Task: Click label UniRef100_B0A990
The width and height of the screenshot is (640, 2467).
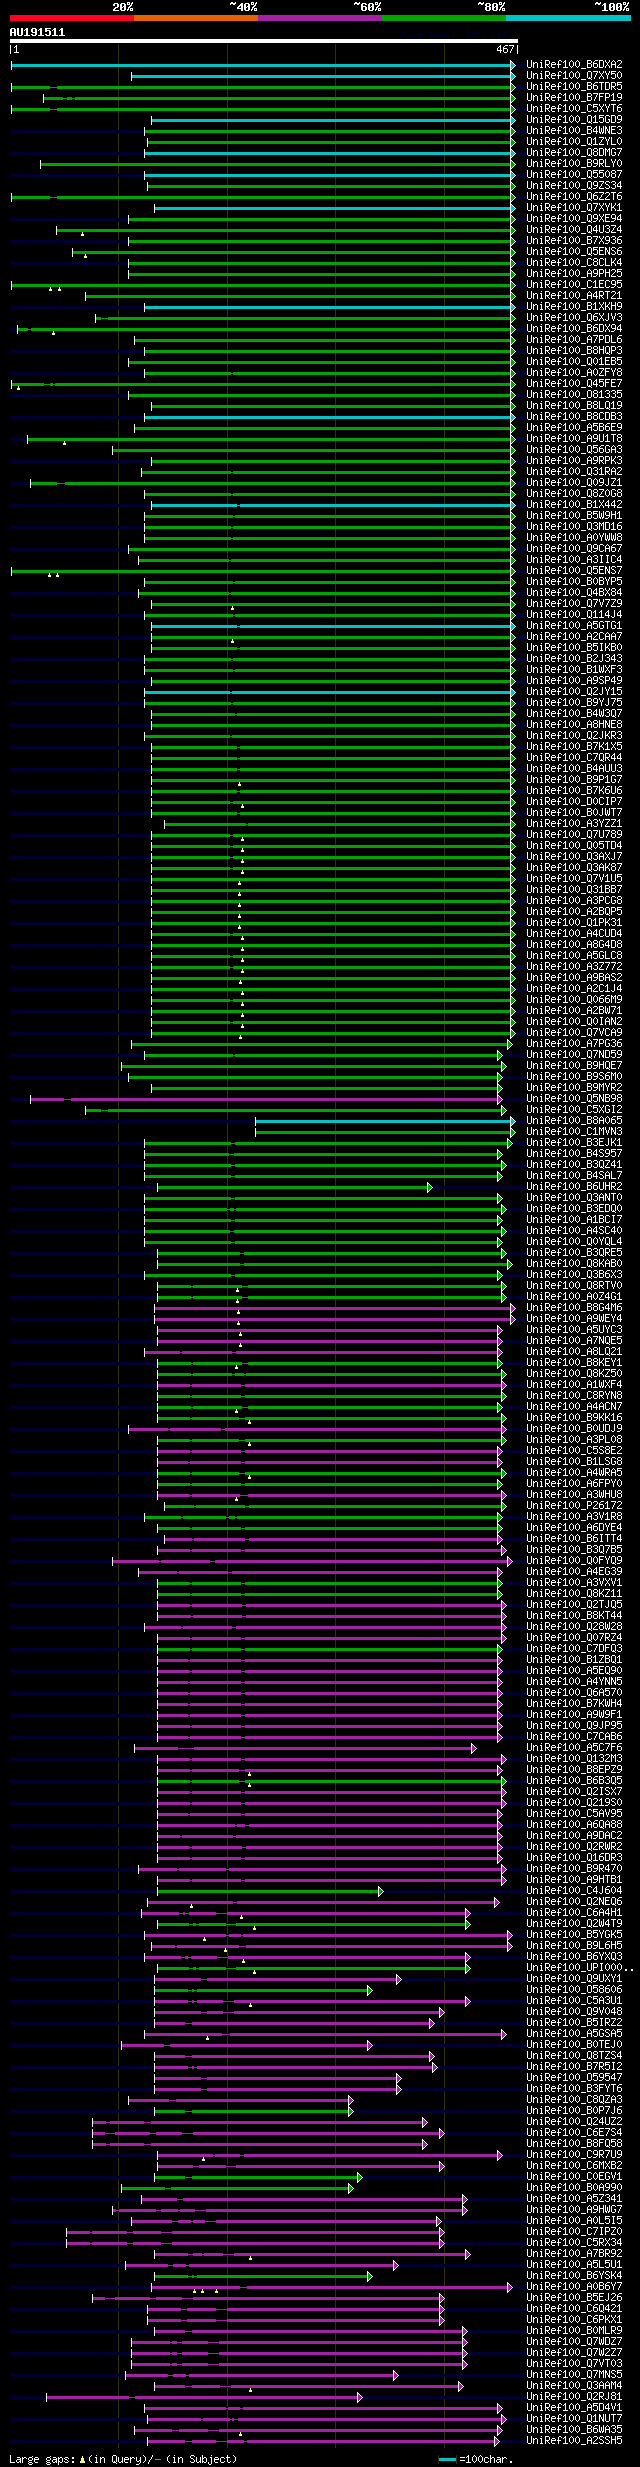Action: 574,2188
